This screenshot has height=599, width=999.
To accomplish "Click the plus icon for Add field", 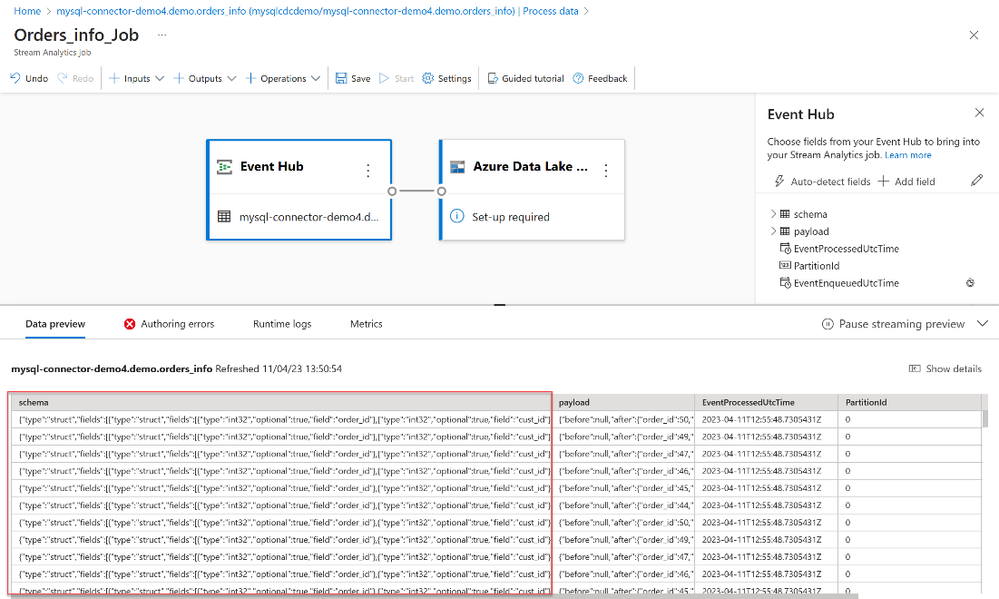I will 883,181.
